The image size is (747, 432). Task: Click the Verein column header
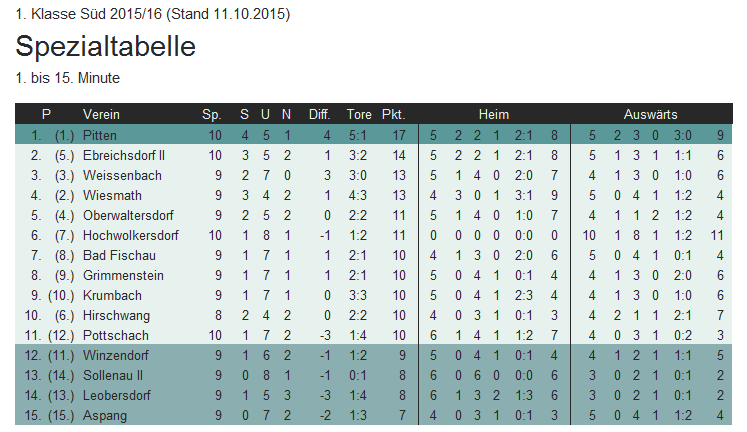[x=101, y=114]
